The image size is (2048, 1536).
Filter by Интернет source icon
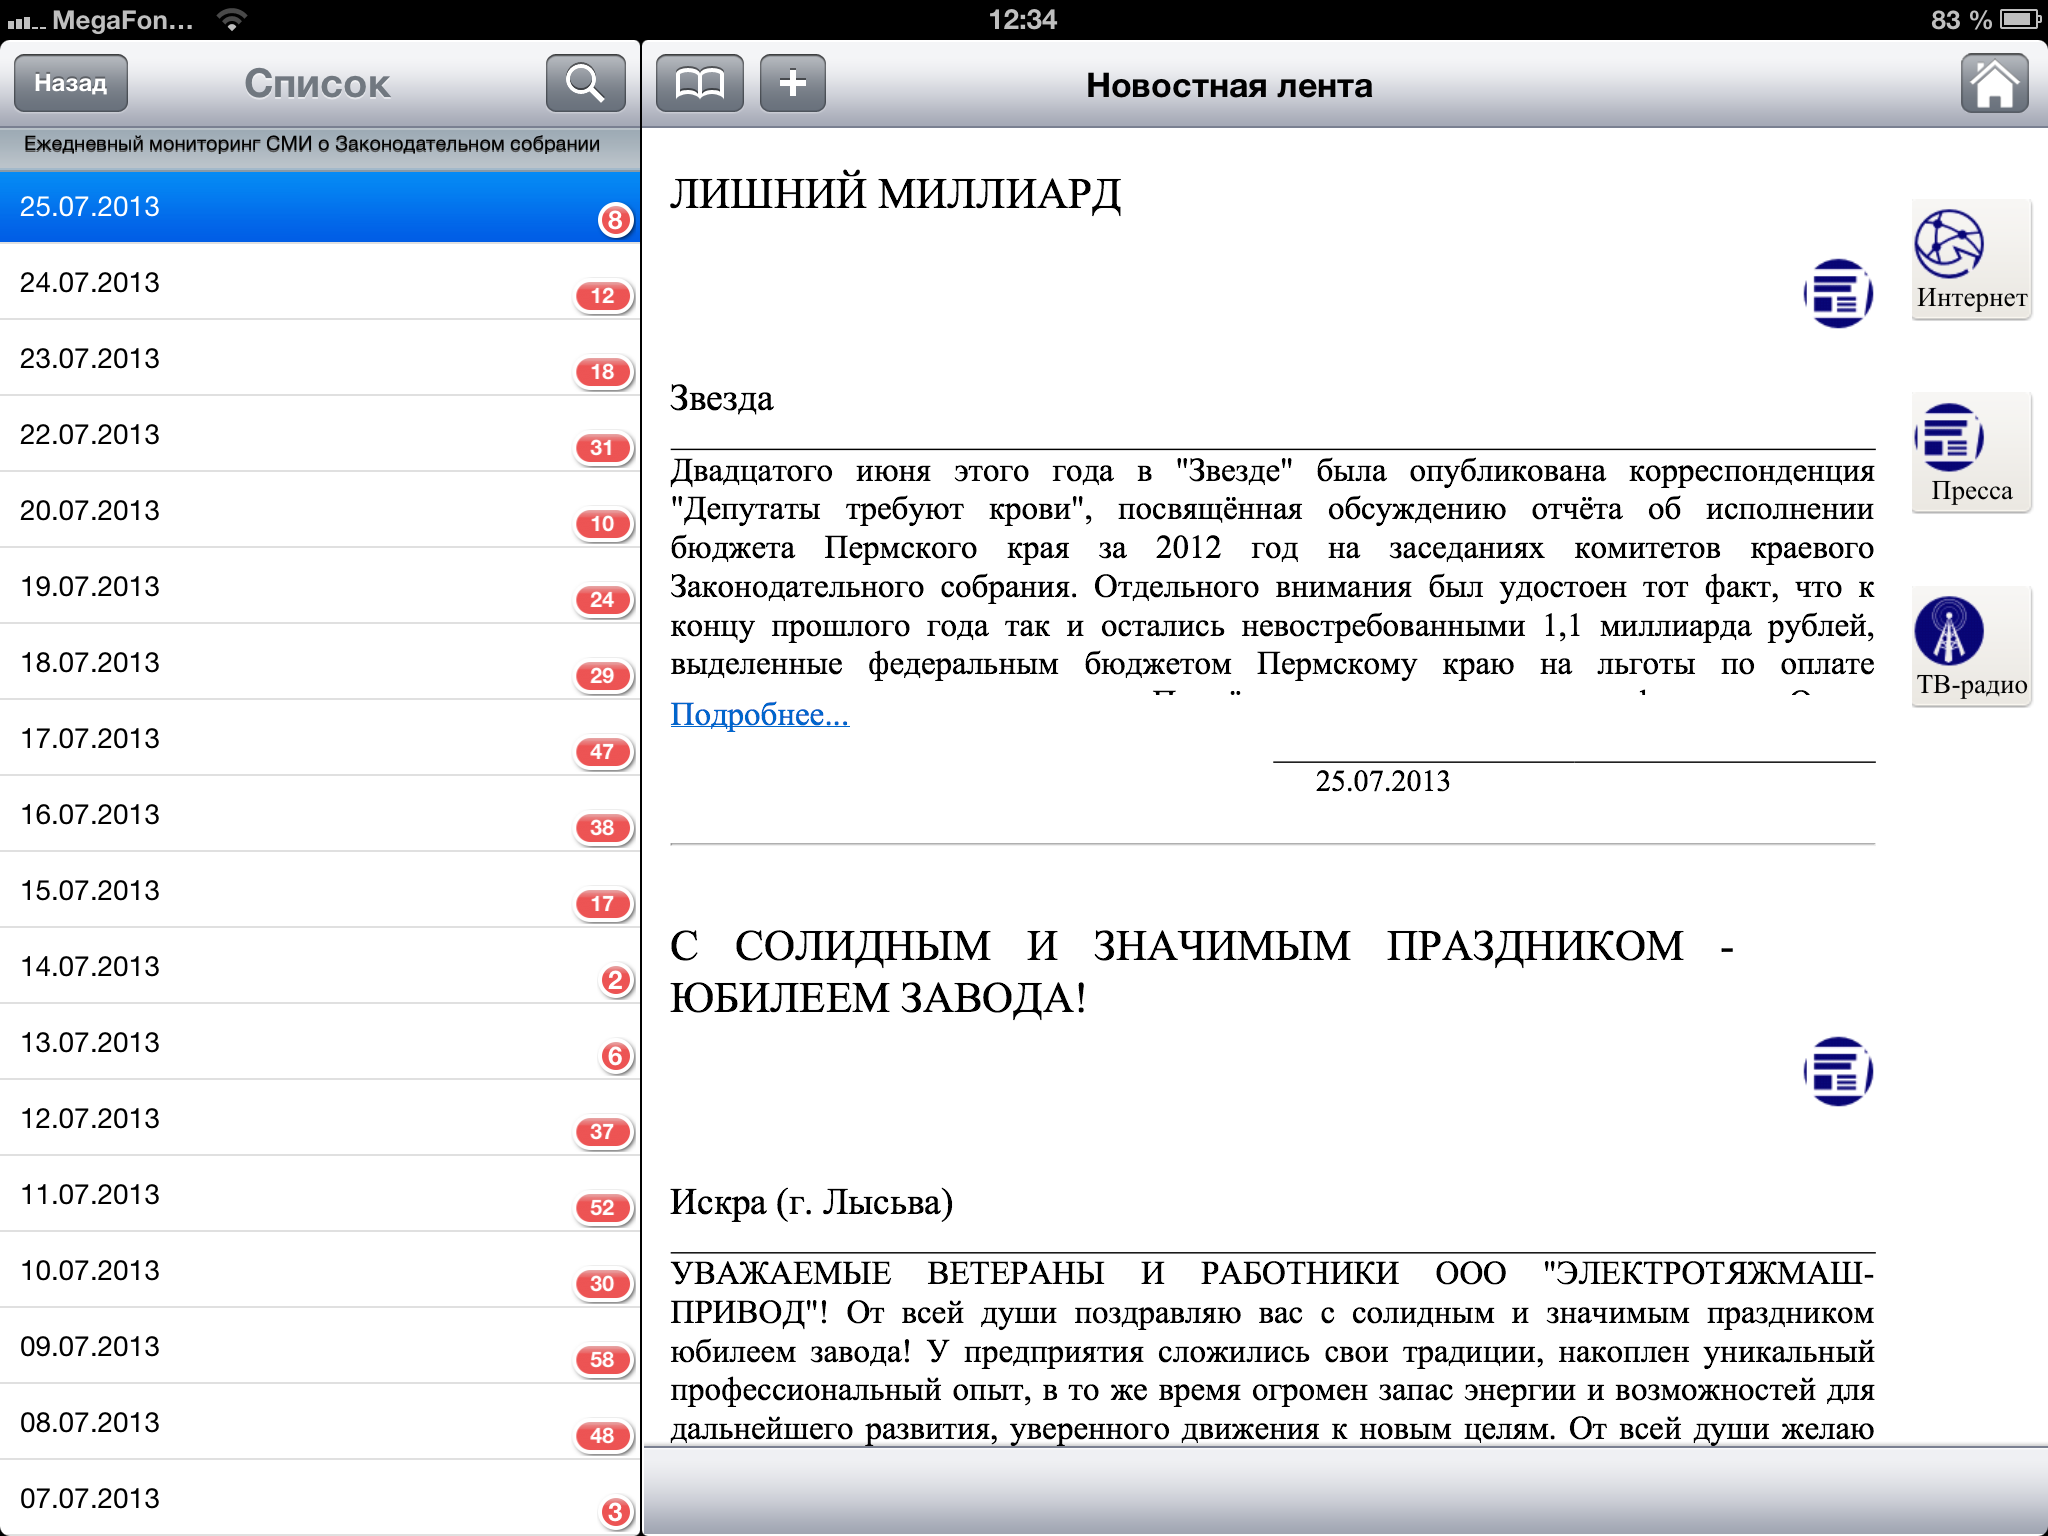(1970, 259)
